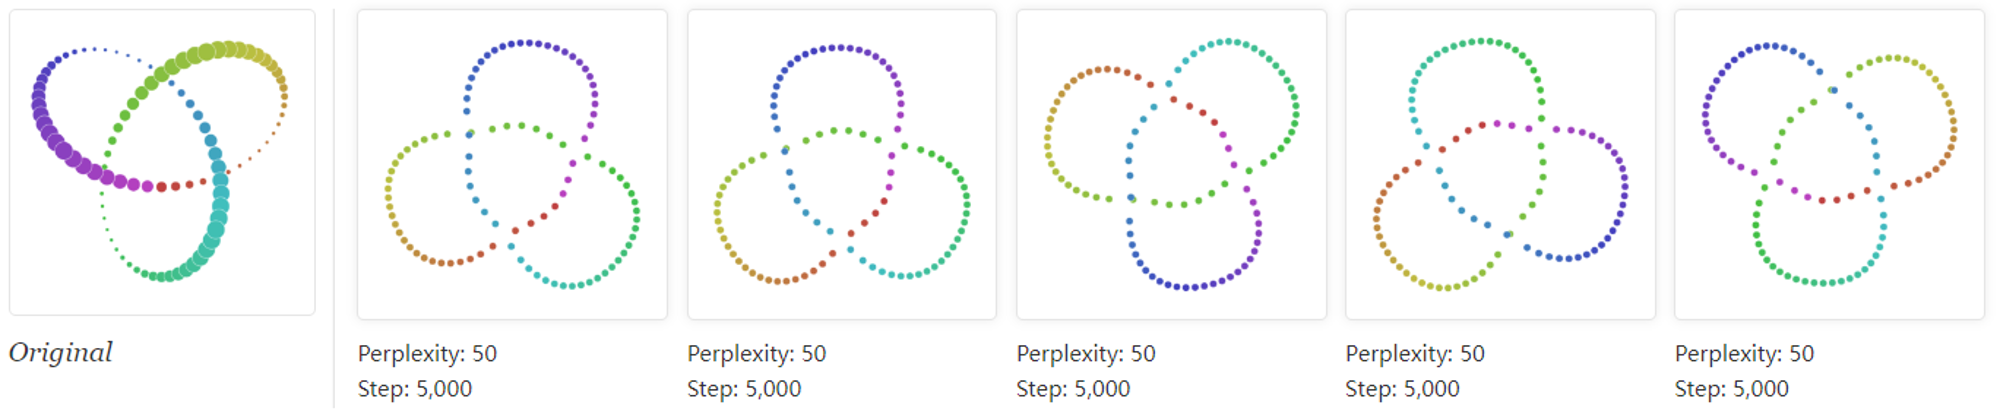Screen dimensions: 2000x414
Task: Click the large purple dots in Original plot
Action: point(62,138)
